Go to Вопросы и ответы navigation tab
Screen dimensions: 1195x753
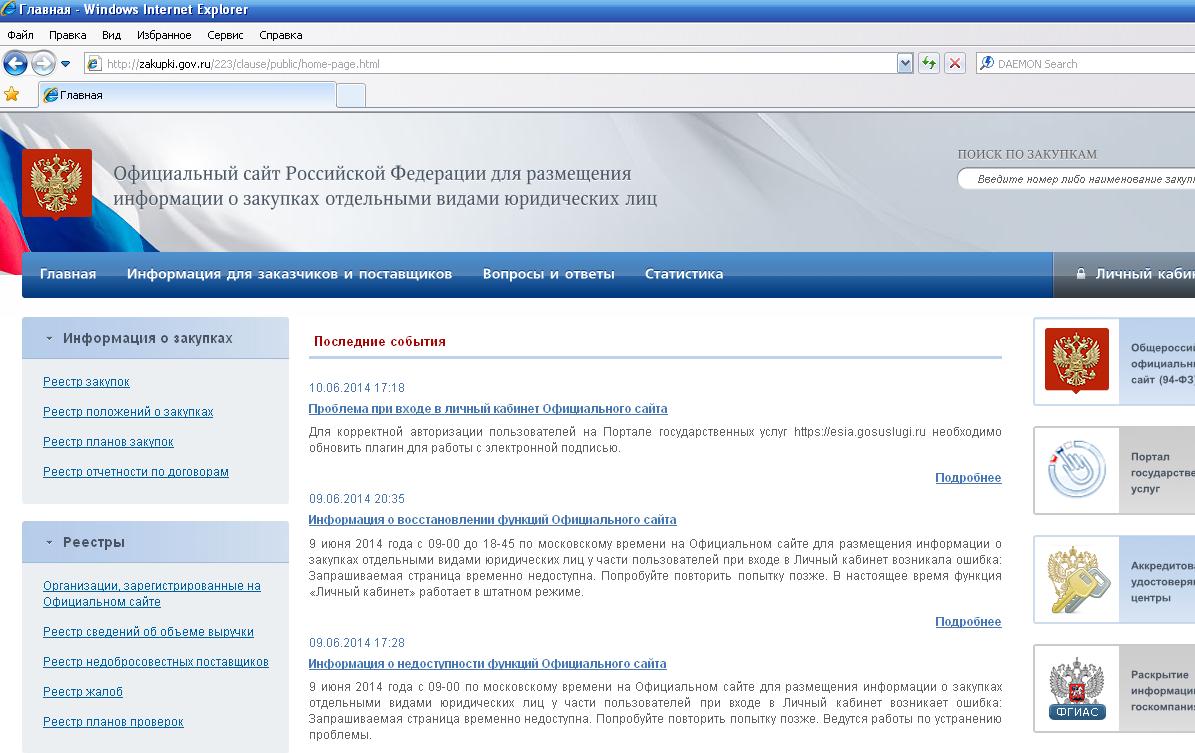548,274
